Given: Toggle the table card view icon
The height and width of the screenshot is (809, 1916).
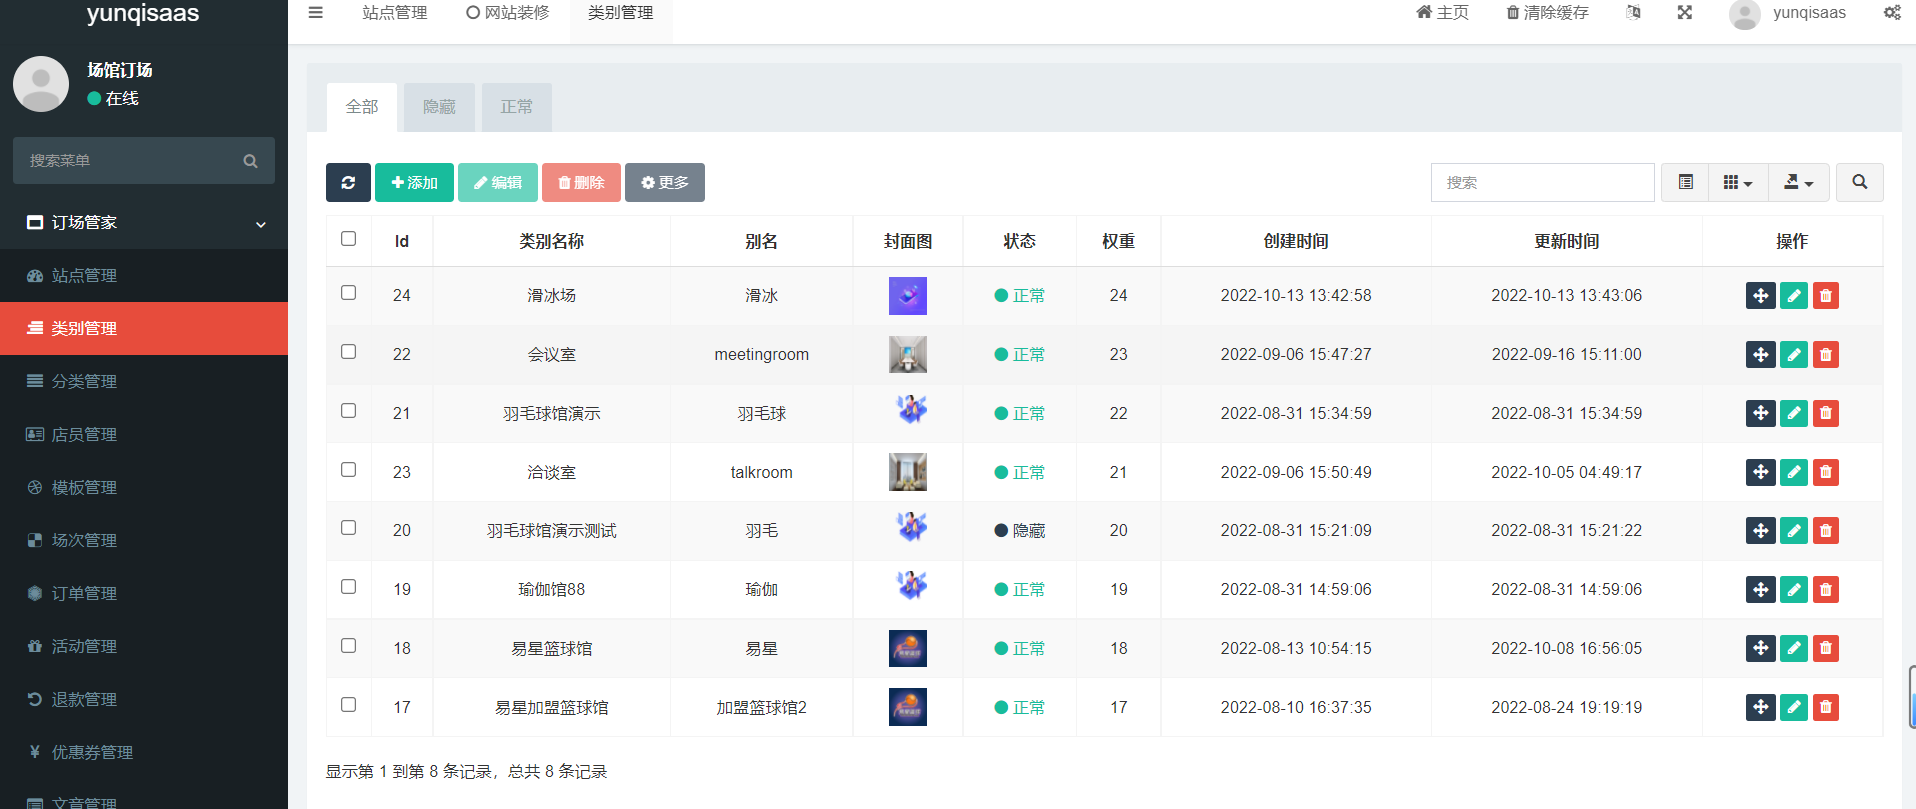Looking at the screenshot, I should coord(1686,182).
